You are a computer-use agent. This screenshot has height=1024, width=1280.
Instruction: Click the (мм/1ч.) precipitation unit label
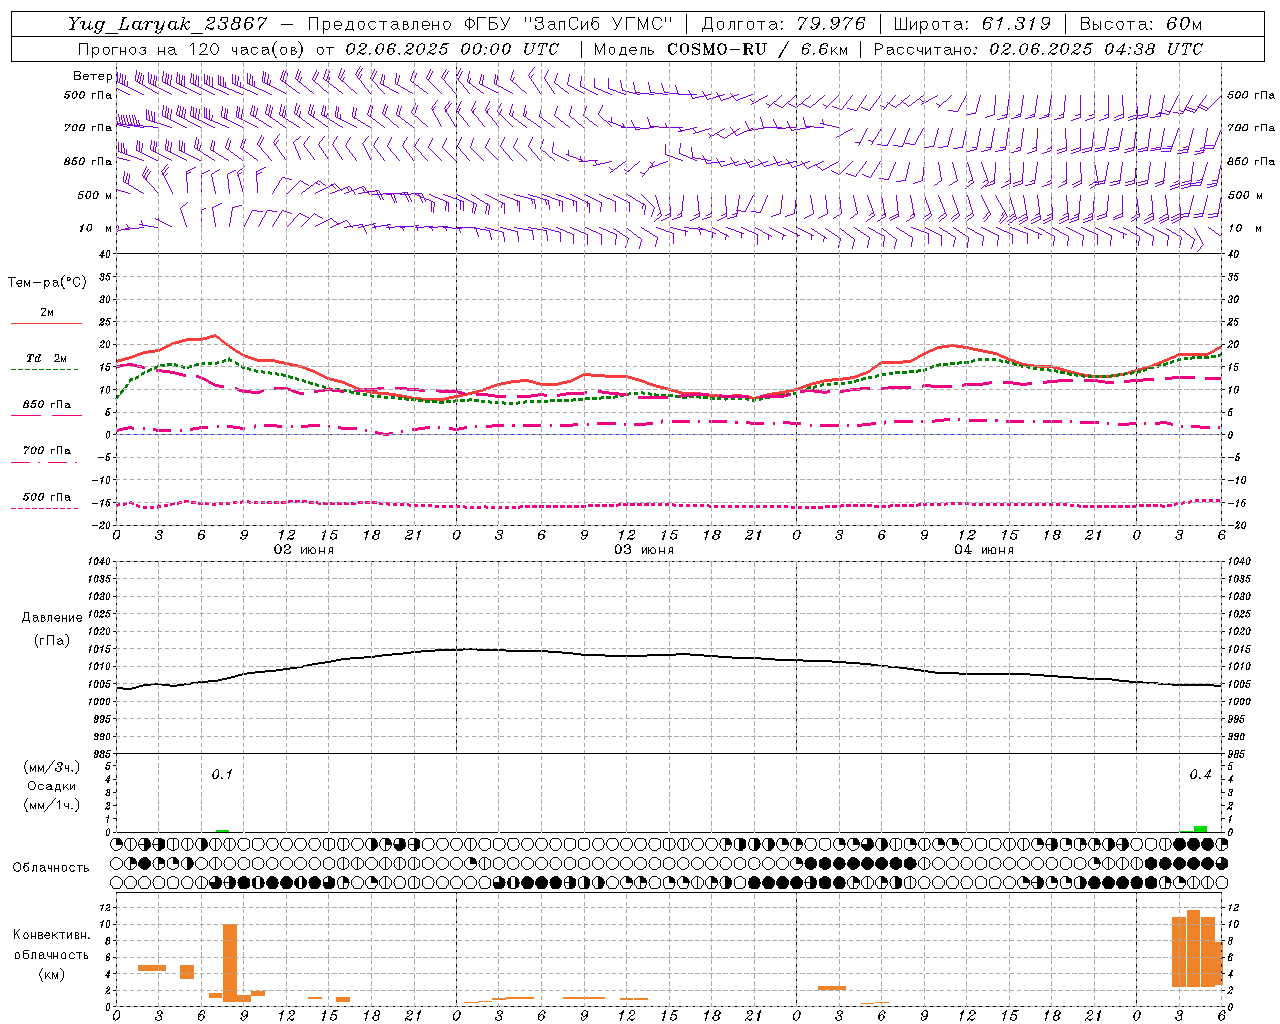[51, 805]
